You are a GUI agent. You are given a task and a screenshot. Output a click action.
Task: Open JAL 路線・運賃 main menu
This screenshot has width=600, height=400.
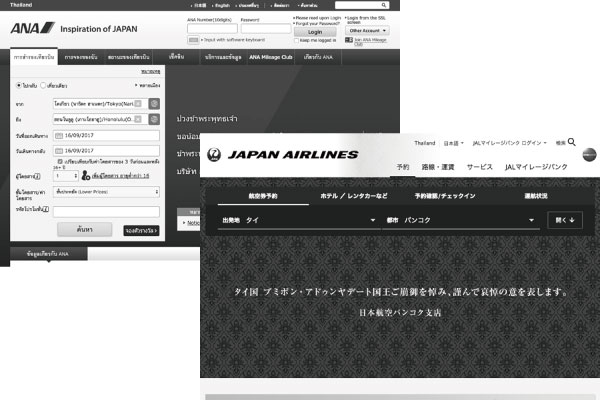[438, 167]
